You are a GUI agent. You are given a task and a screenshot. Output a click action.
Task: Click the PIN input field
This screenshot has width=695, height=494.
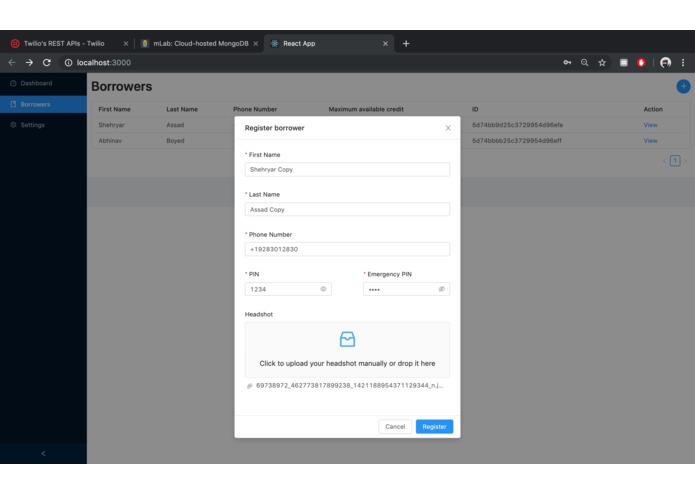tap(288, 289)
